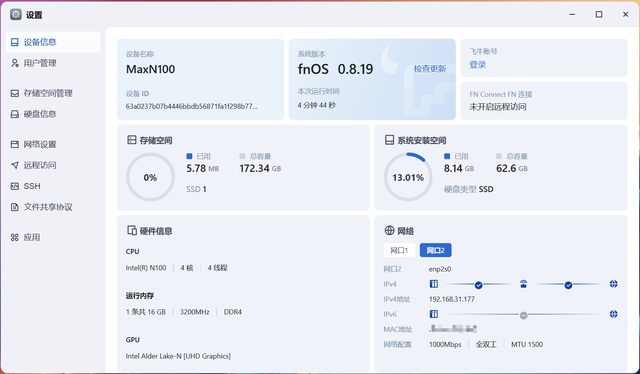This screenshot has height=374, width=640.
Task: Click the 网络 globe header icon
Action: pos(389,230)
